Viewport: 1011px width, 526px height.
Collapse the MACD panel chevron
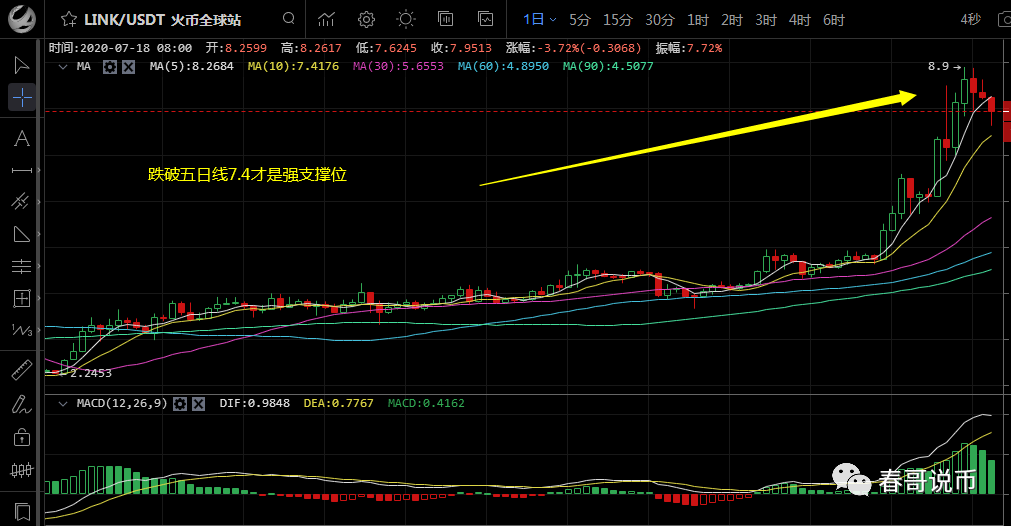pyautogui.click(x=63, y=404)
